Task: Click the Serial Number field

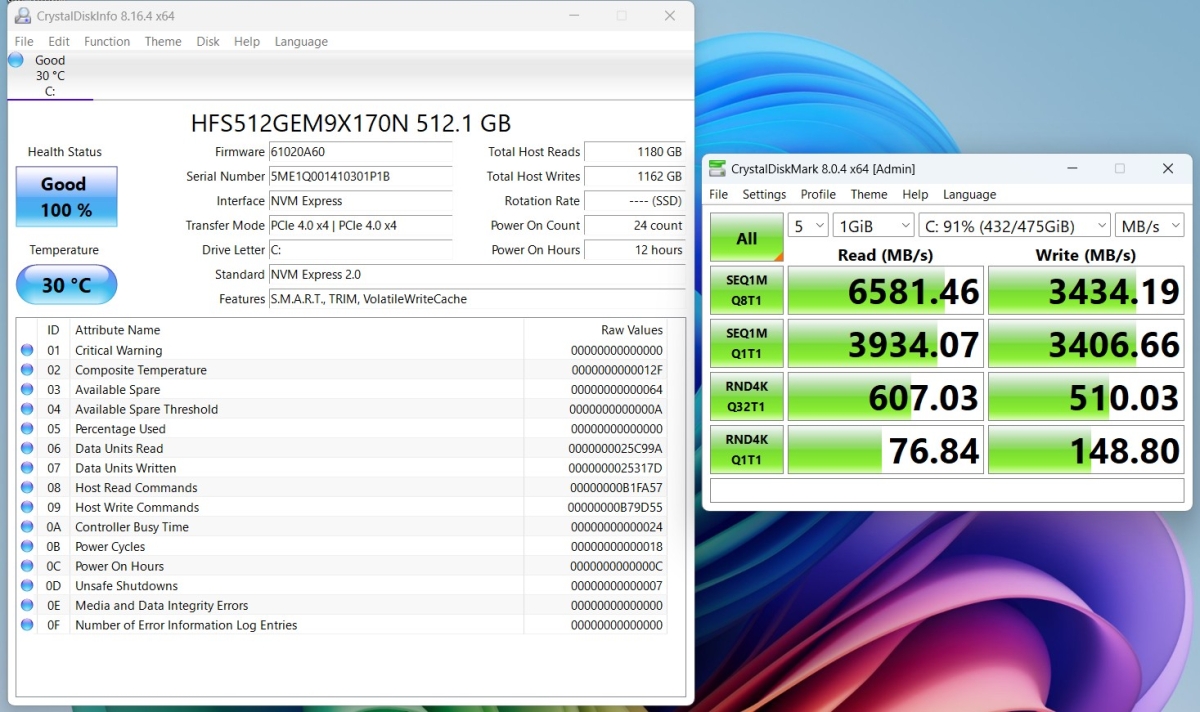Action: click(360, 177)
